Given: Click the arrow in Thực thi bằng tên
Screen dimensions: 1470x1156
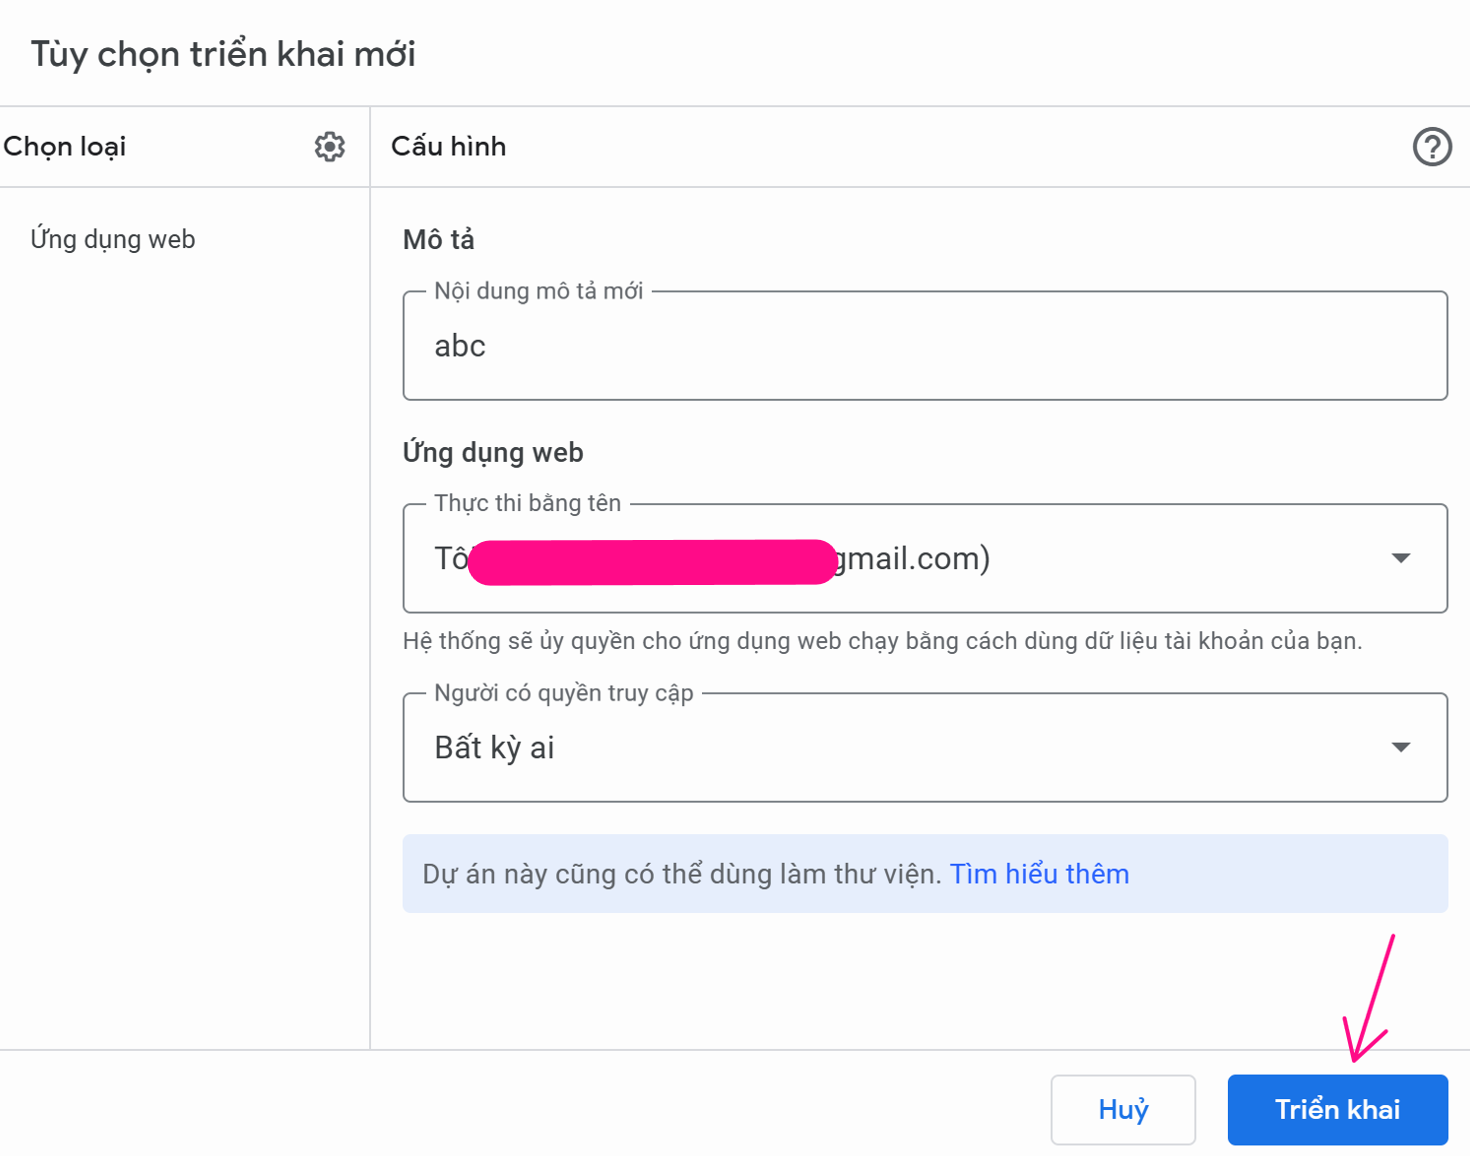Looking at the screenshot, I should [x=1400, y=558].
